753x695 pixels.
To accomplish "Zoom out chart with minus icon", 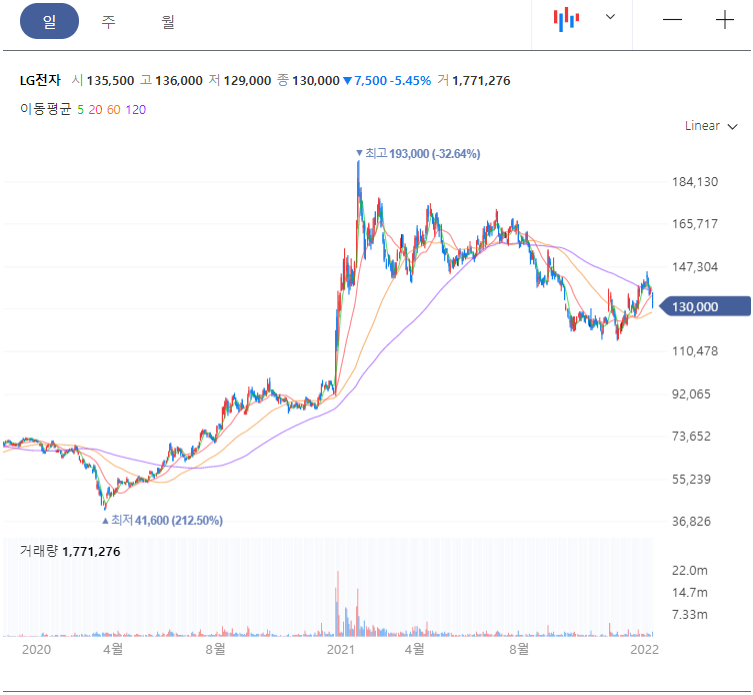I will click(672, 20).
